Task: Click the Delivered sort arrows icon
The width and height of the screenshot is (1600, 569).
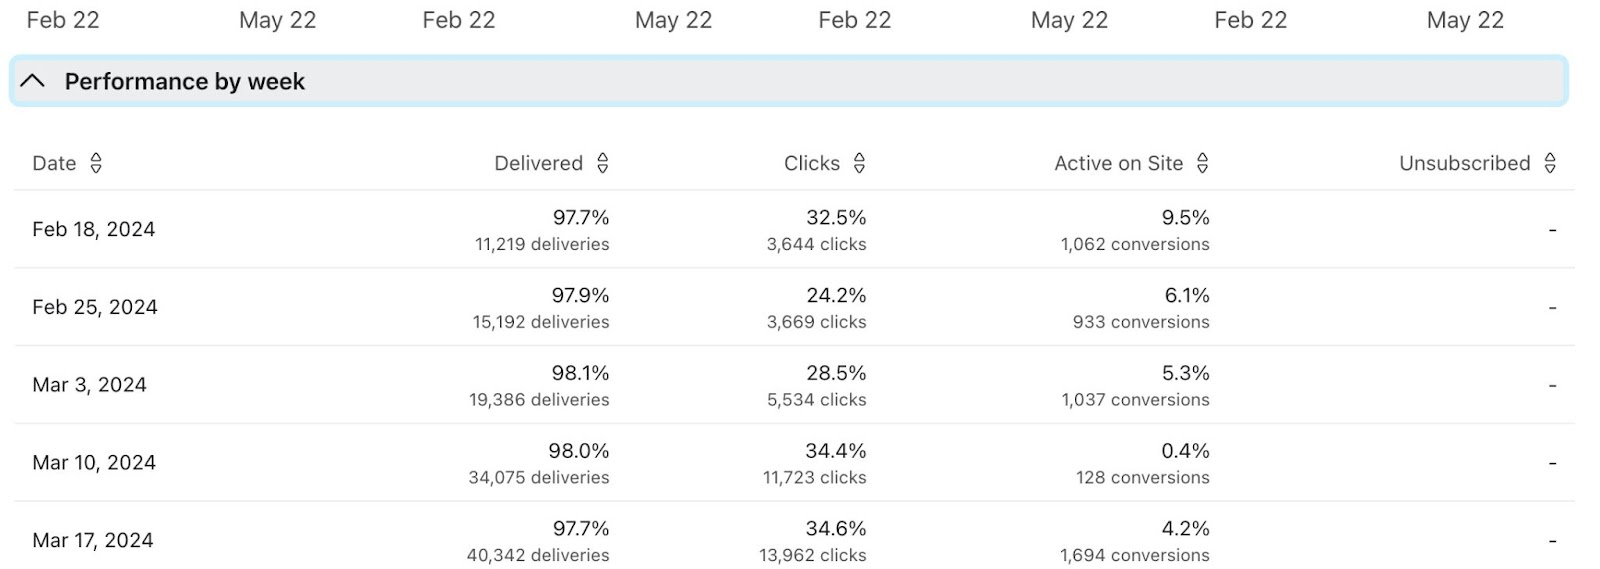Action: coord(603,163)
